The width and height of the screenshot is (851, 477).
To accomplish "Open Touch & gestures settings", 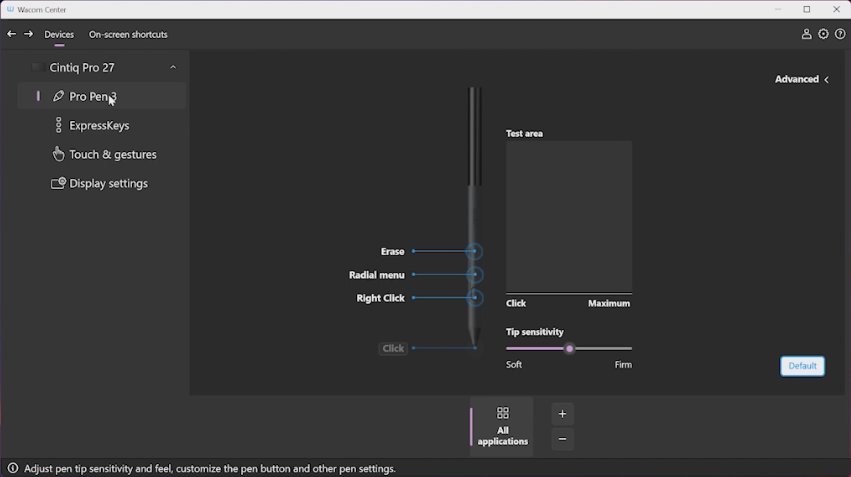I will [x=113, y=154].
